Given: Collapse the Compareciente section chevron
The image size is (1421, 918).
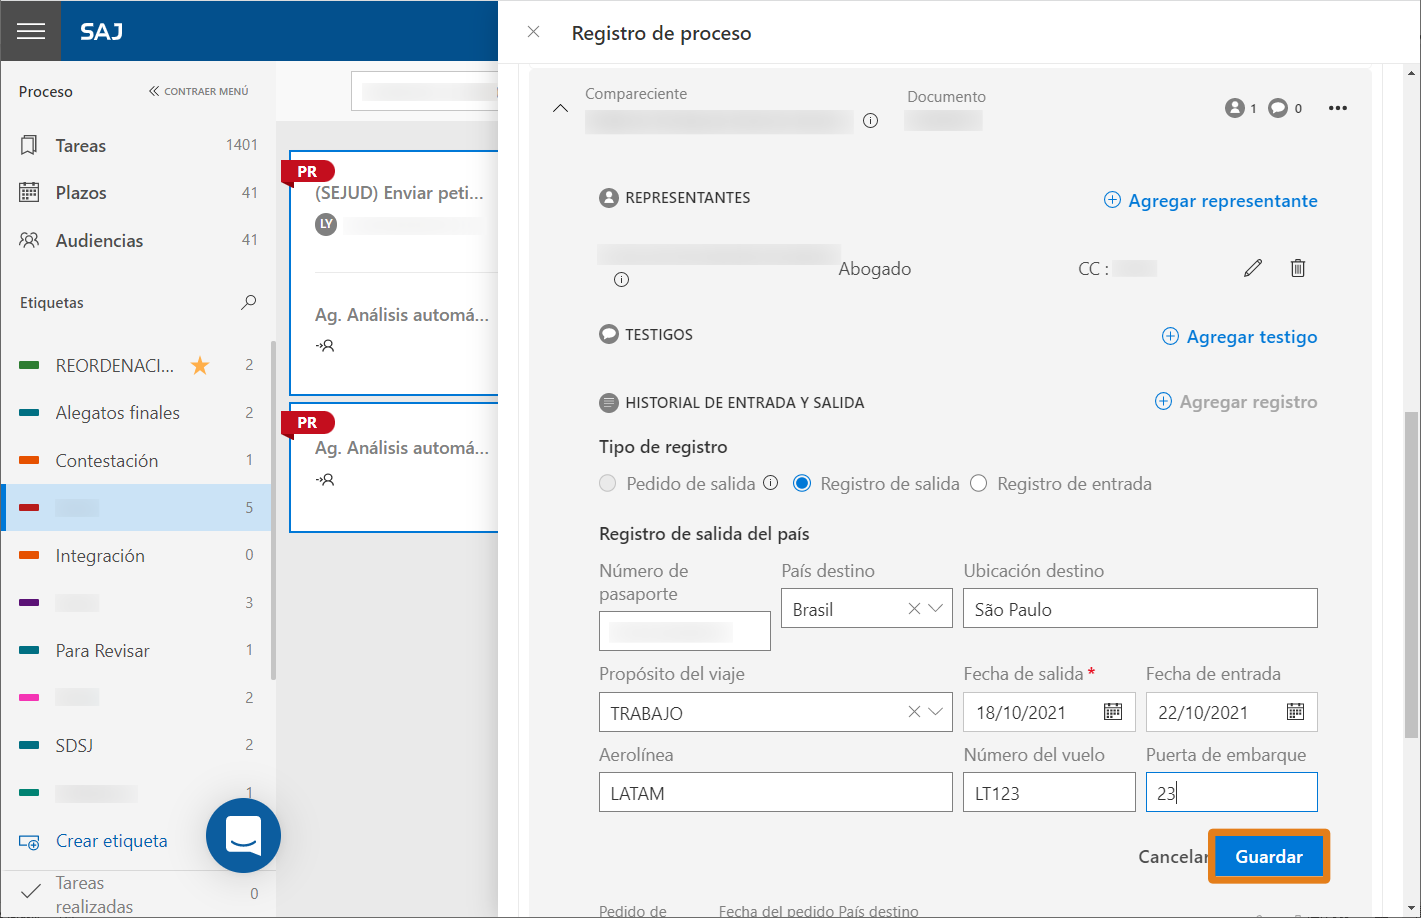Looking at the screenshot, I should point(560,108).
